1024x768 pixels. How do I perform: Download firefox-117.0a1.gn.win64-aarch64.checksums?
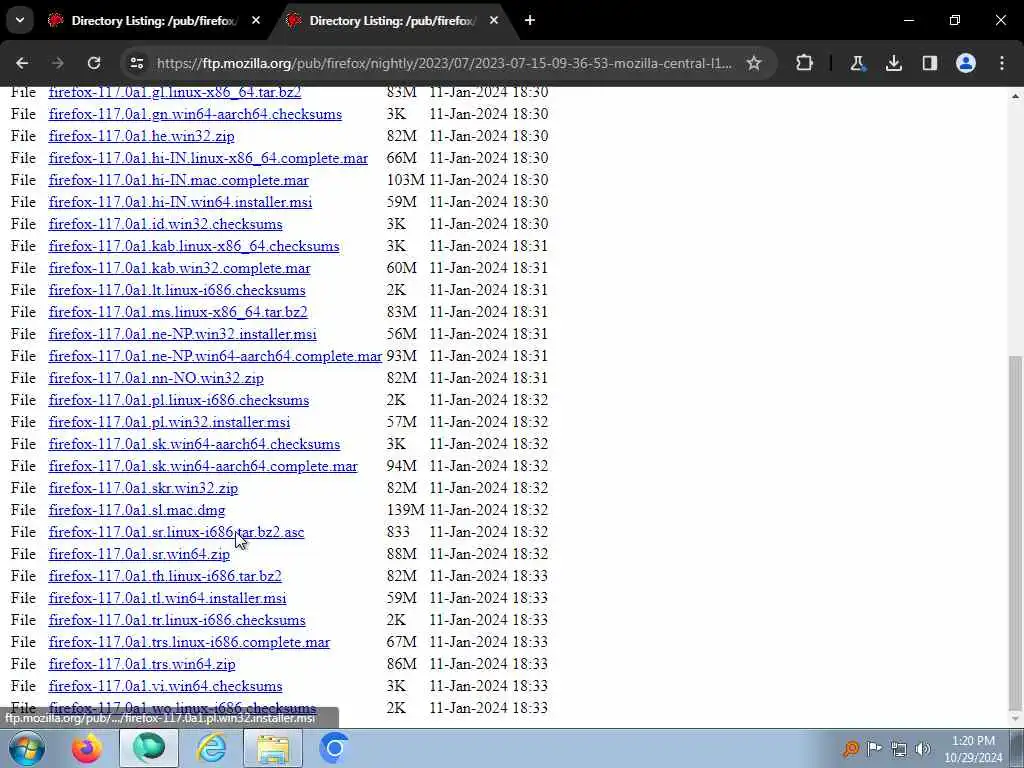(195, 114)
